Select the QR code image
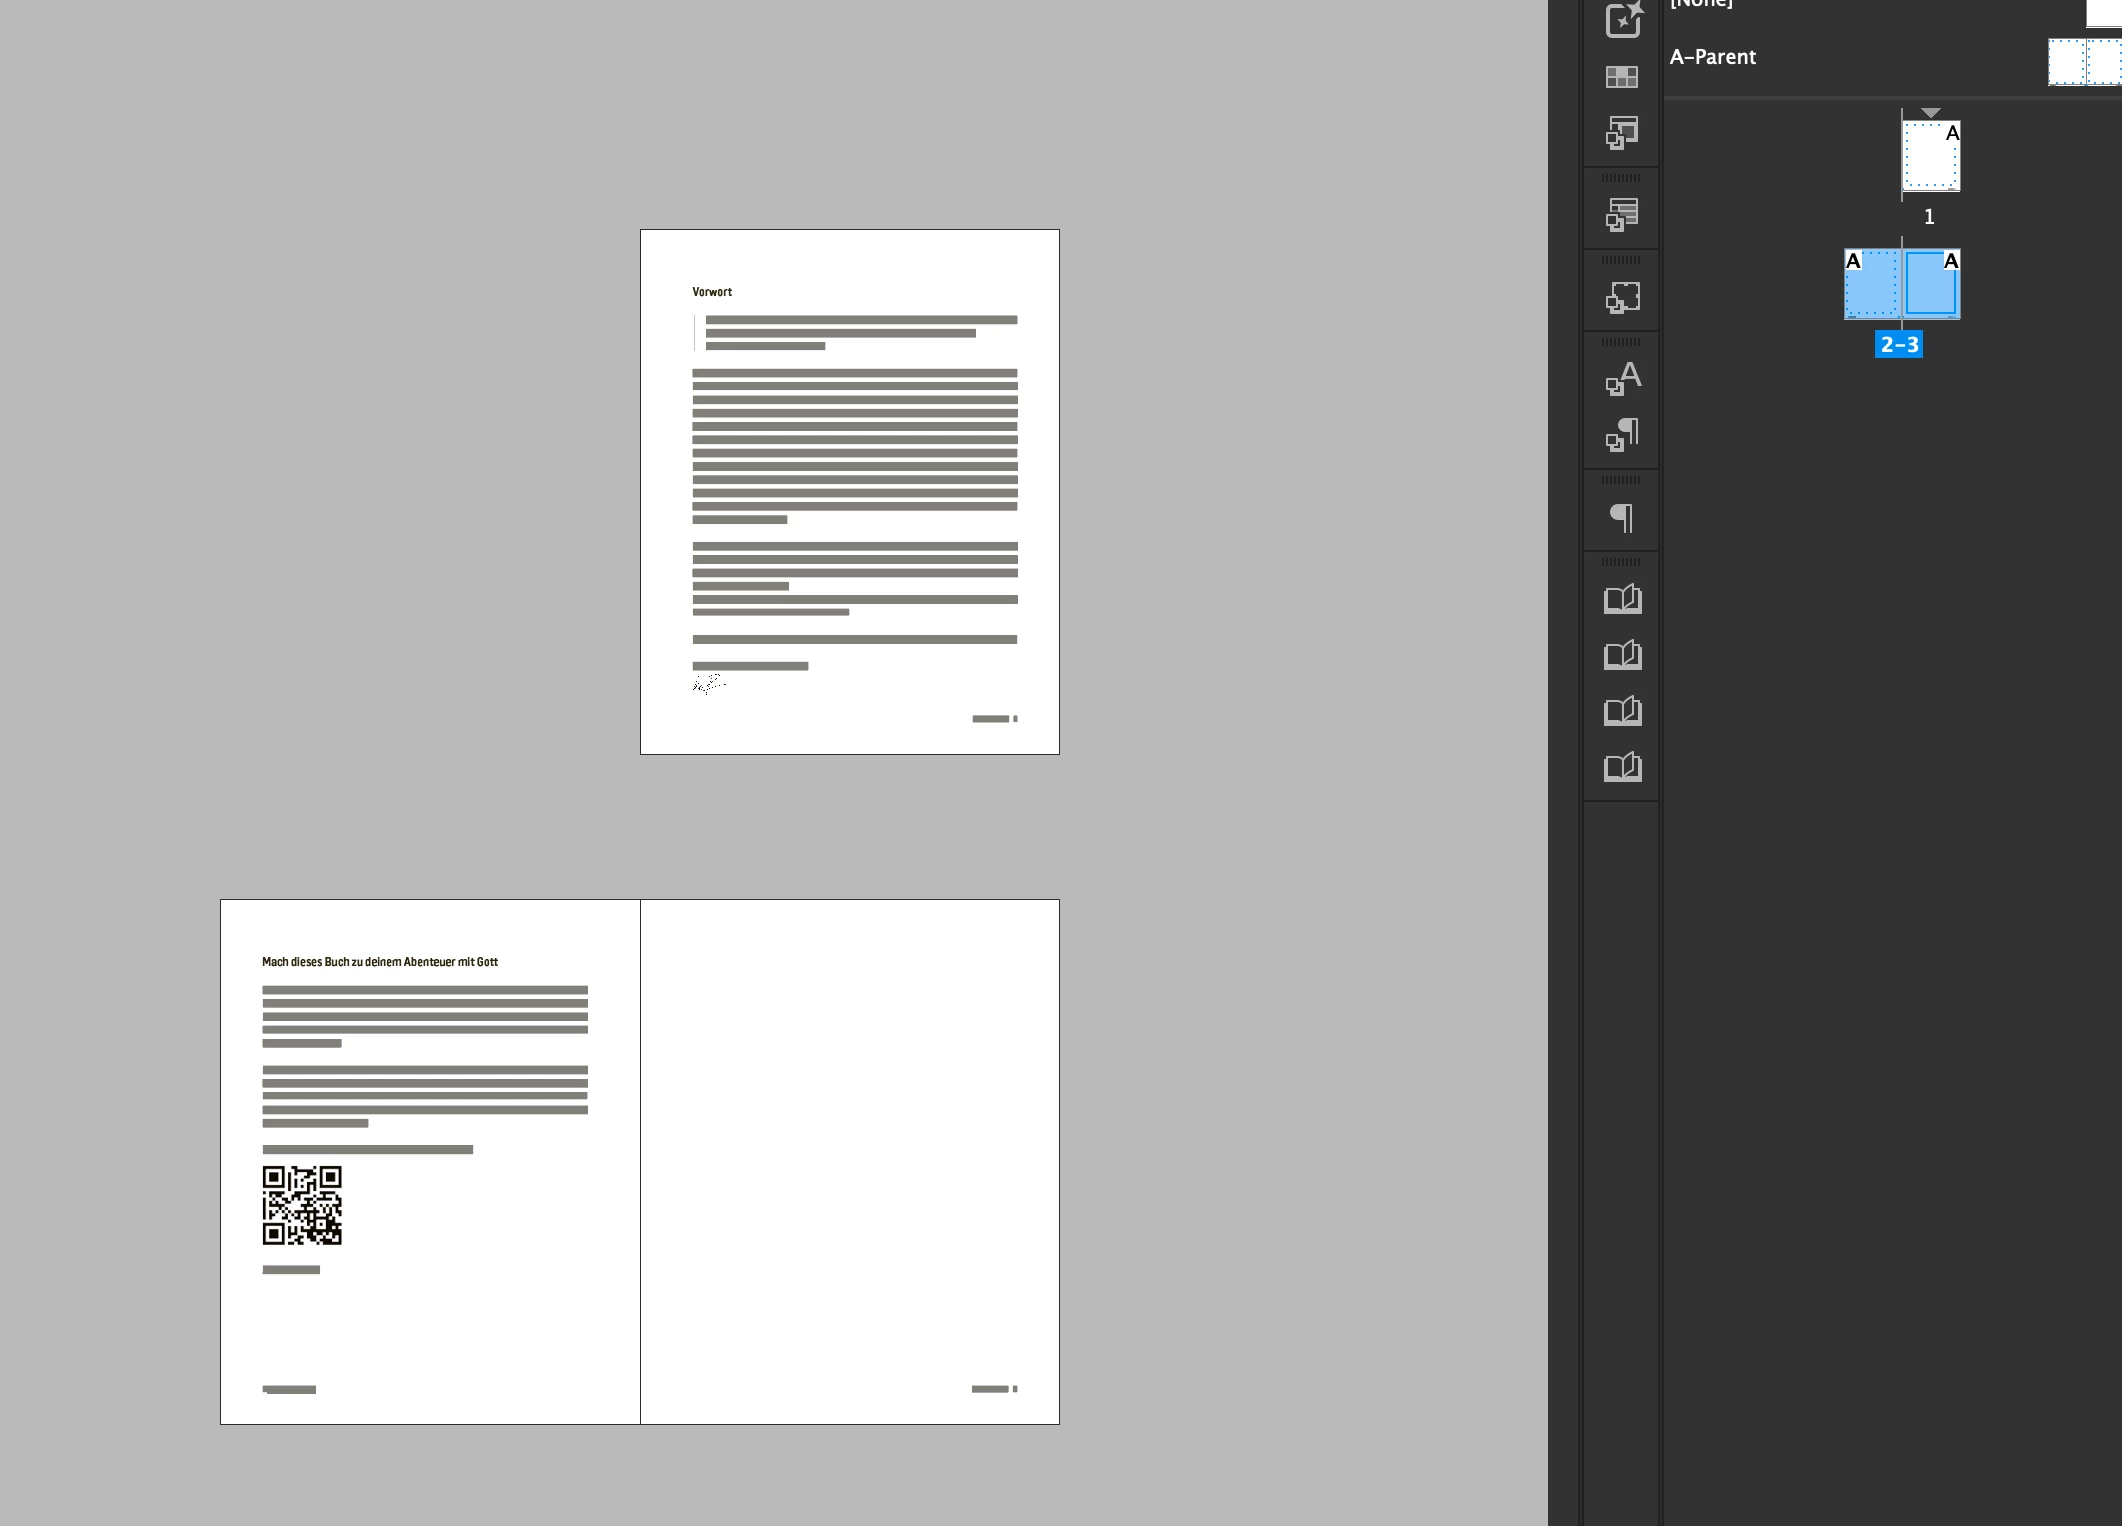Image resolution: width=2122 pixels, height=1526 pixels. (x=302, y=1205)
